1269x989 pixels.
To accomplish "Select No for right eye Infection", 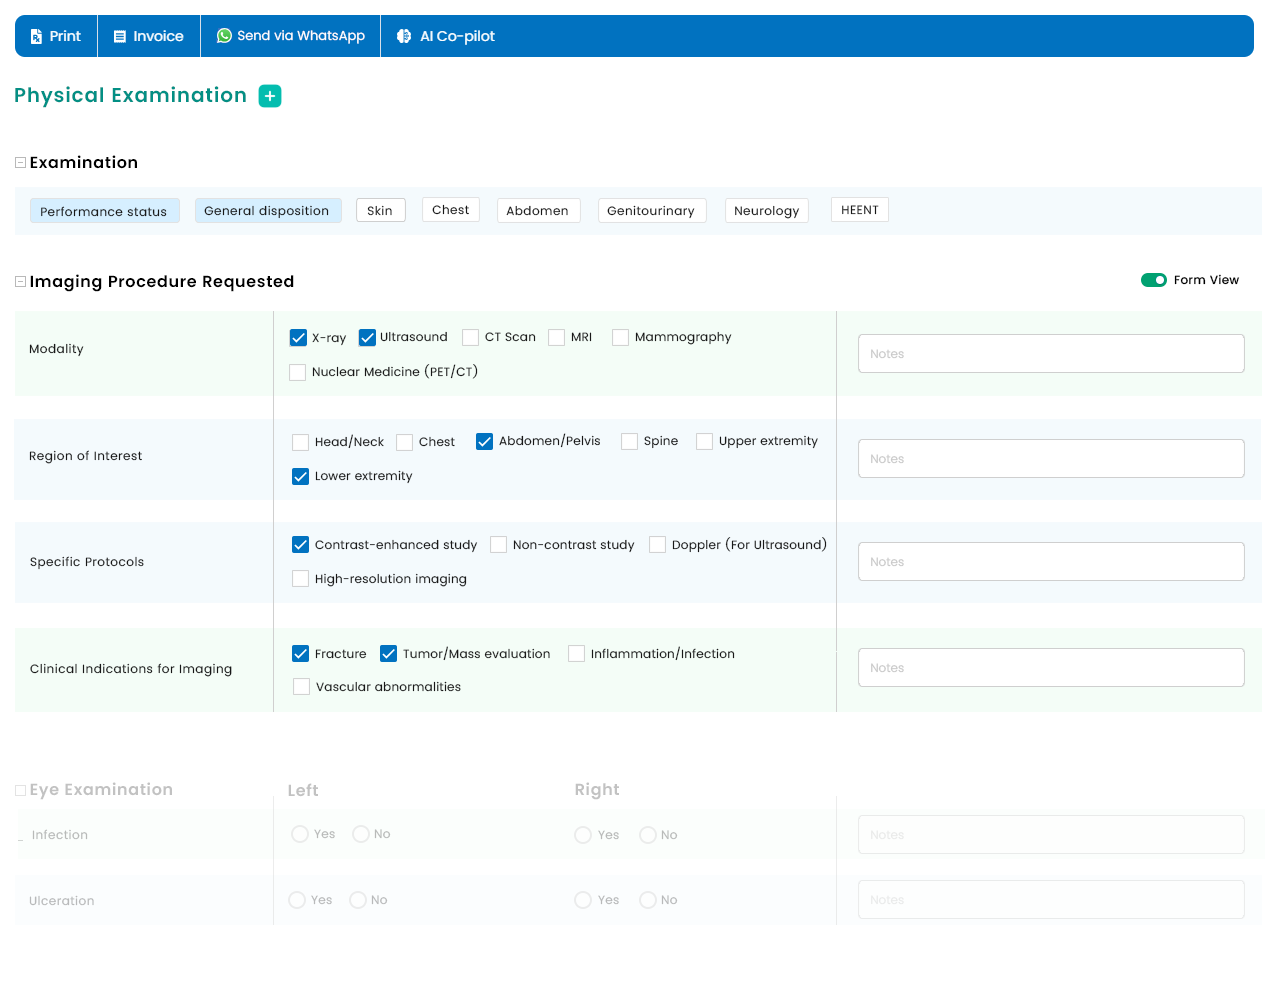I will click(648, 835).
